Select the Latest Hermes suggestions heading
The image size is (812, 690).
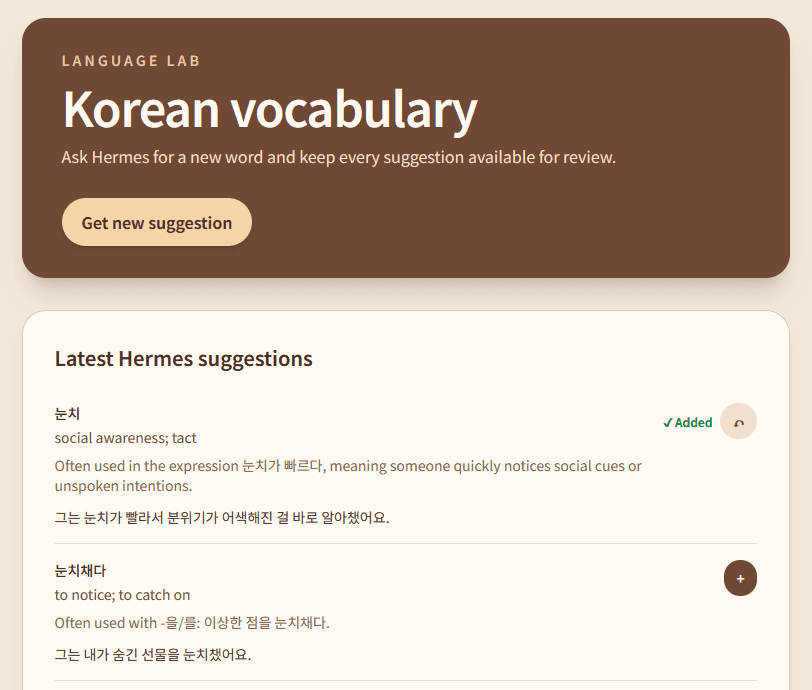(x=184, y=358)
